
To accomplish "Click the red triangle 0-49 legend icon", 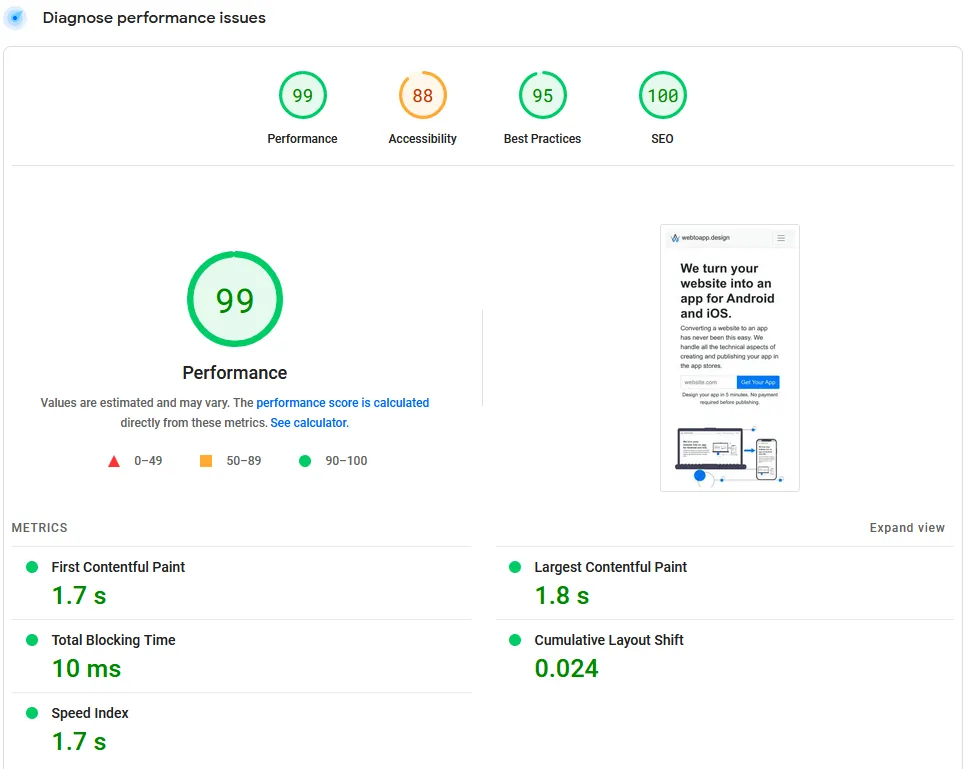I will coord(113,461).
